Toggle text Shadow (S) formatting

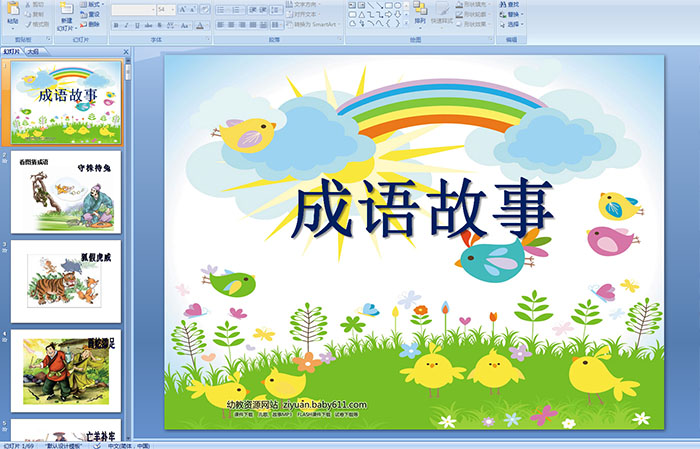point(159,25)
